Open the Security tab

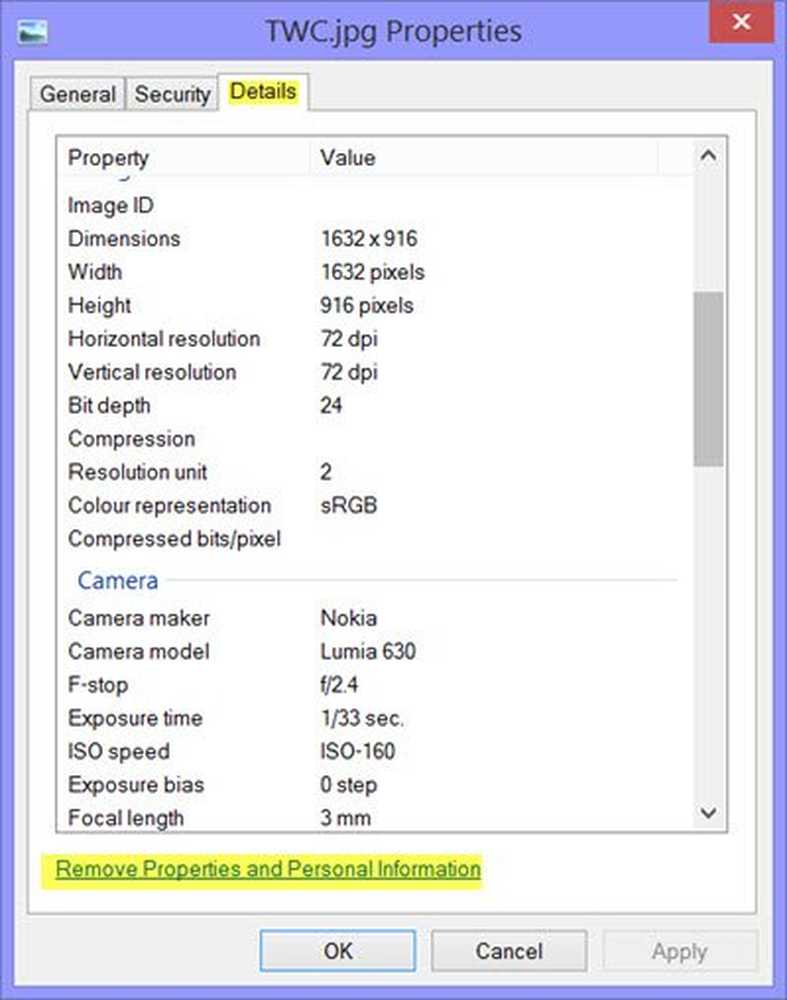coord(172,94)
